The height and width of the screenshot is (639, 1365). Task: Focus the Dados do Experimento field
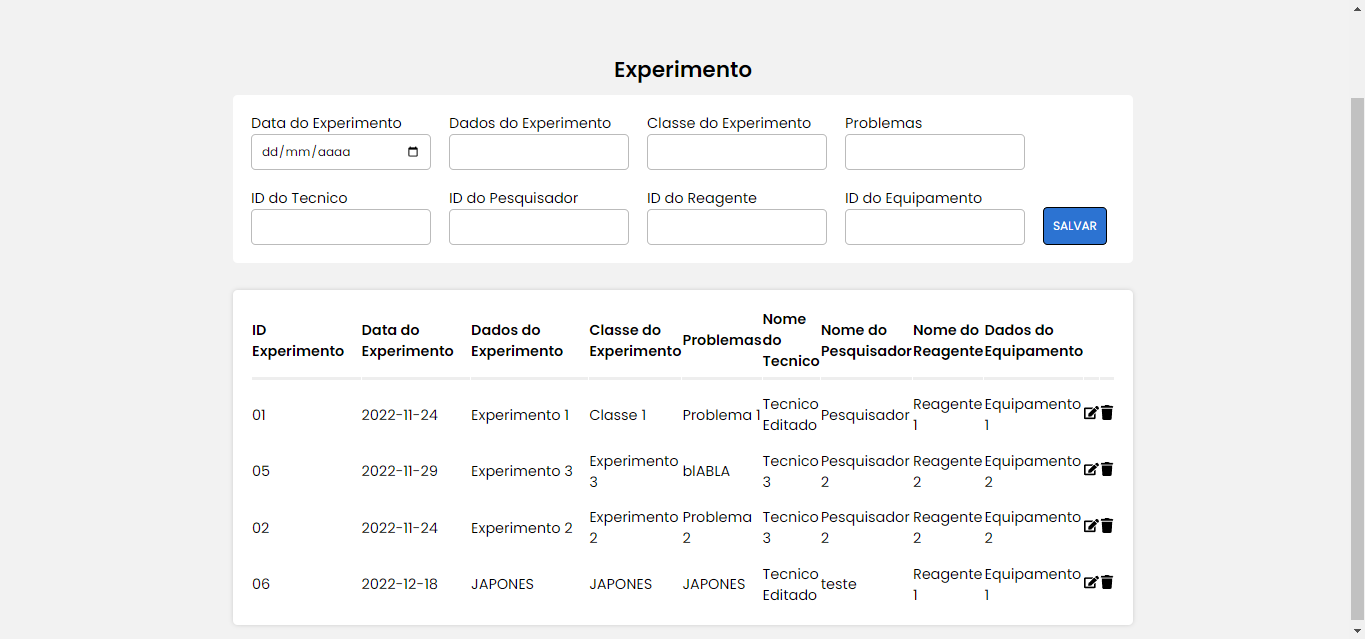pos(538,151)
